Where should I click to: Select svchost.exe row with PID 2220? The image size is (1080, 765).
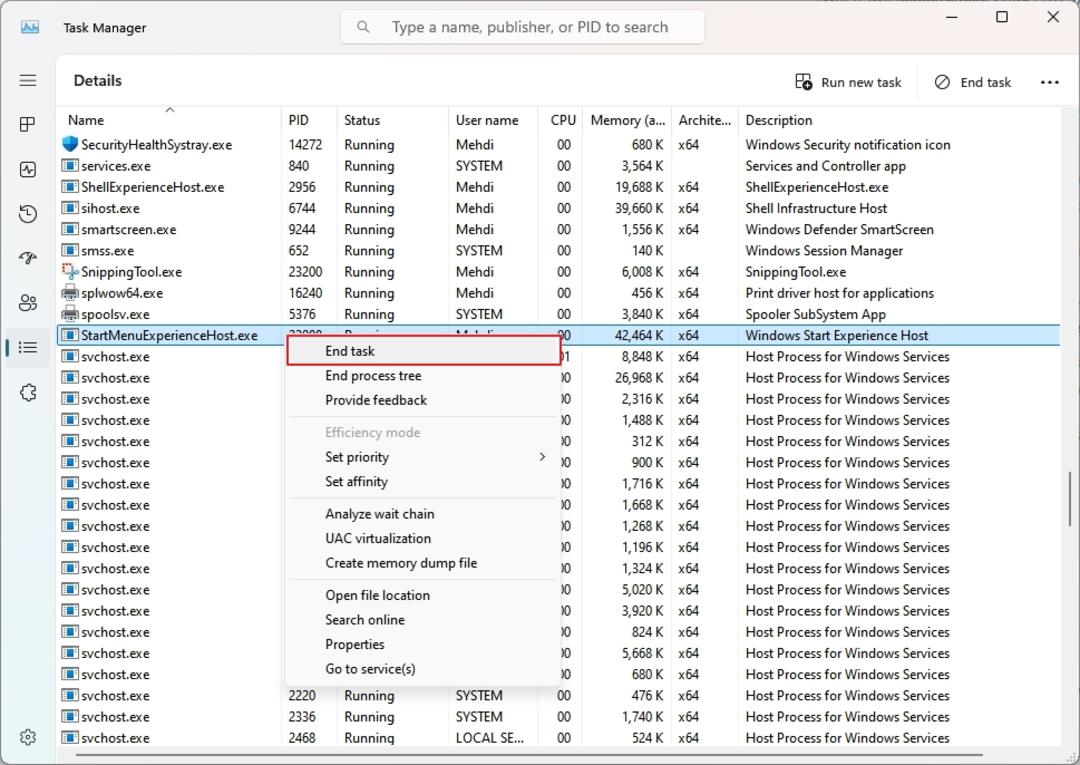pos(558,695)
